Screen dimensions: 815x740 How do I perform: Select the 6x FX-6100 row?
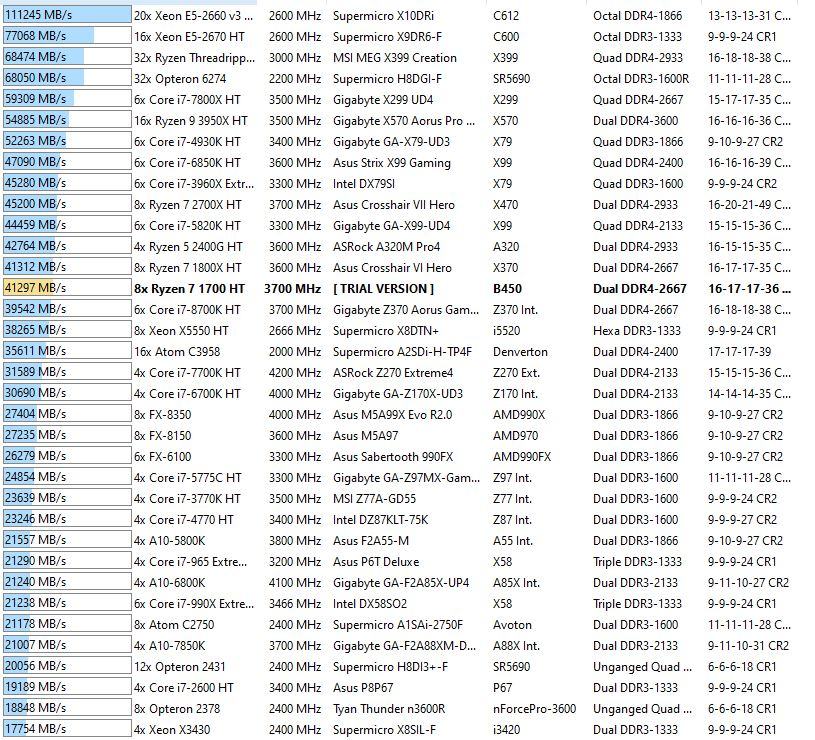[x=397, y=456]
